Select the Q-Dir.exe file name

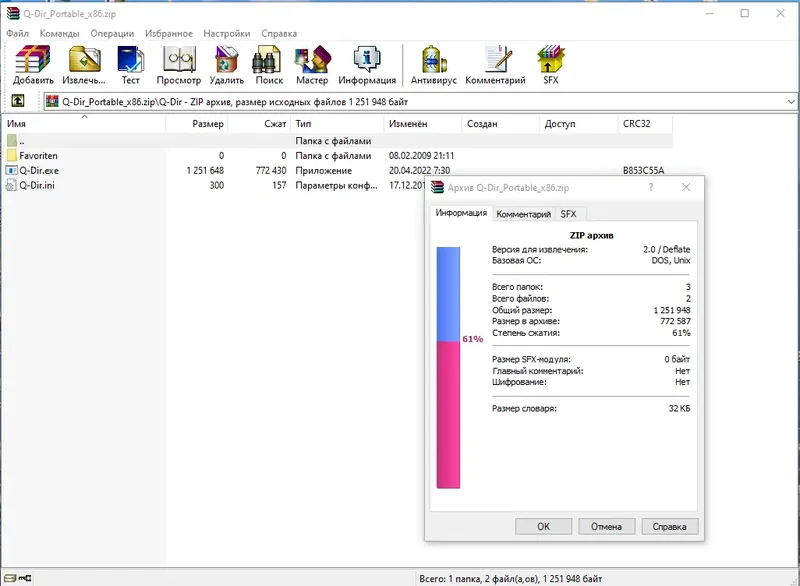click(x=39, y=170)
